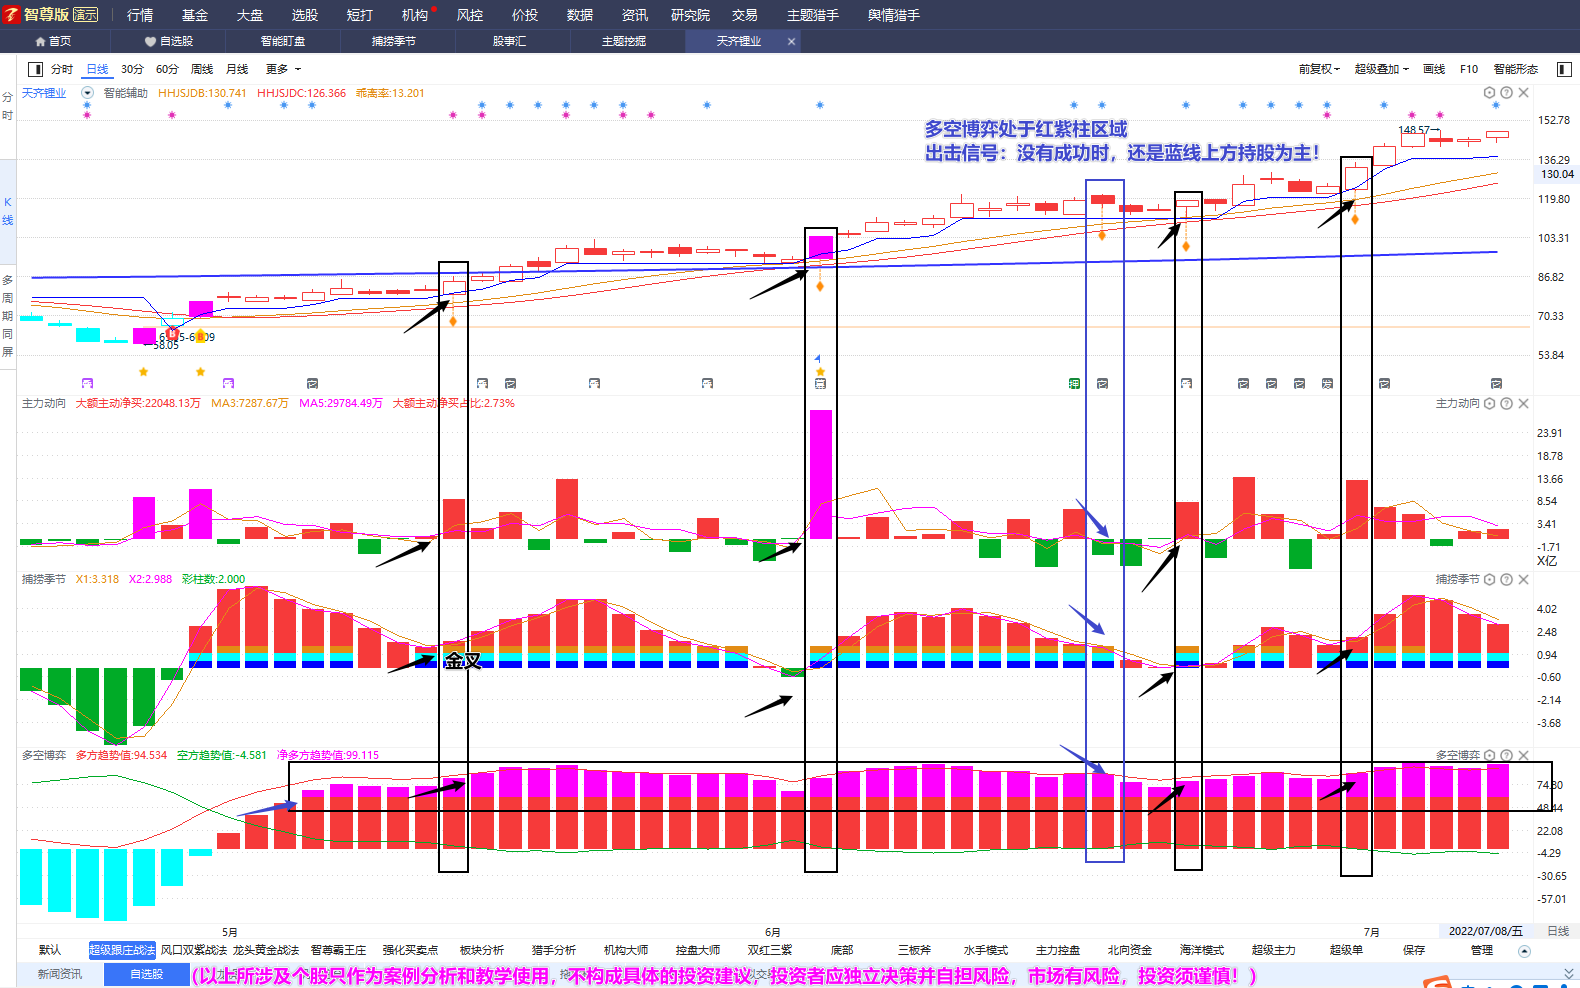Close the 主力动向 indicator panel

point(1523,404)
